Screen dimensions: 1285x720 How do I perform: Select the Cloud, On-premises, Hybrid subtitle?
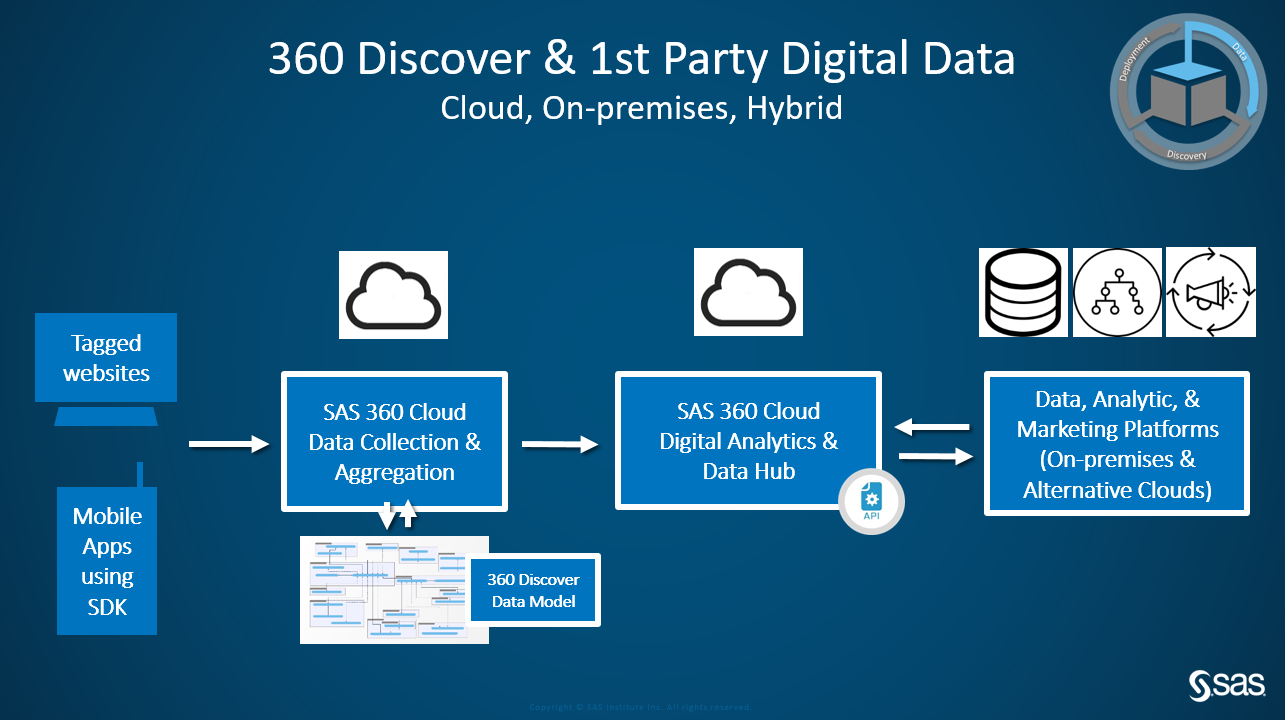click(x=641, y=107)
